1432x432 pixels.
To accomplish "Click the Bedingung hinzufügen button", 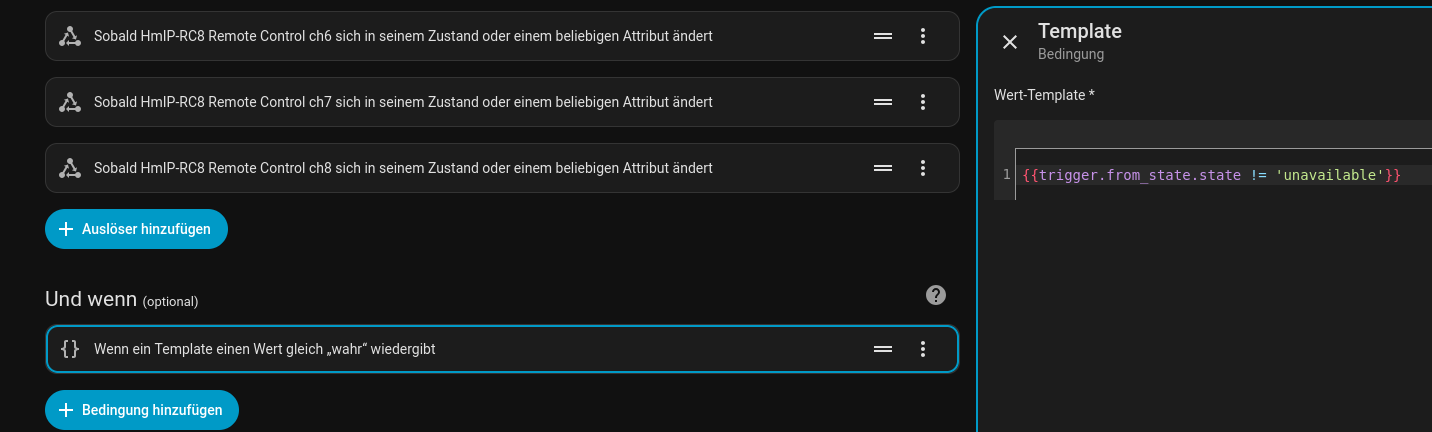I will point(141,410).
